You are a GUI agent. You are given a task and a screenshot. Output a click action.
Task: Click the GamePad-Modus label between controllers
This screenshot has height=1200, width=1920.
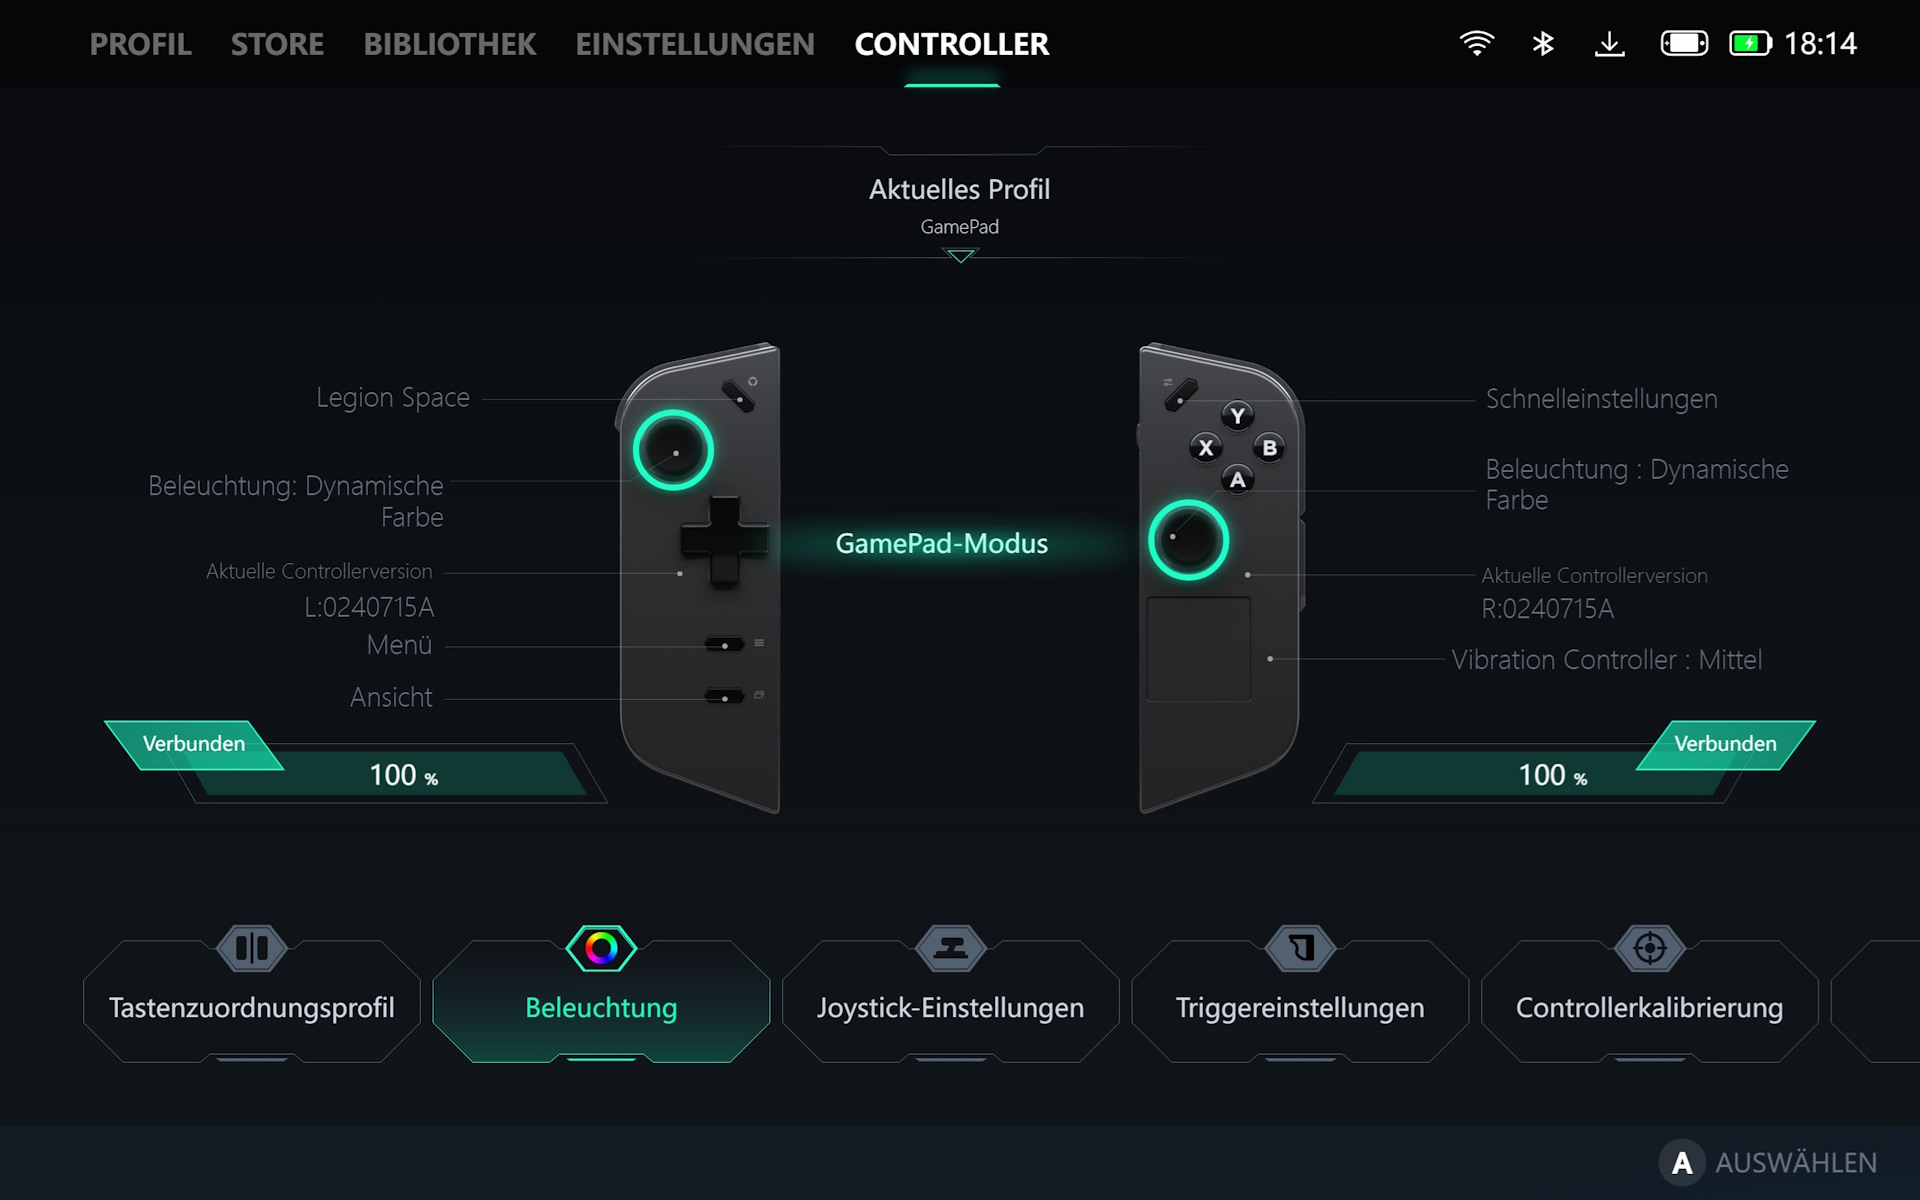click(x=941, y=543)
